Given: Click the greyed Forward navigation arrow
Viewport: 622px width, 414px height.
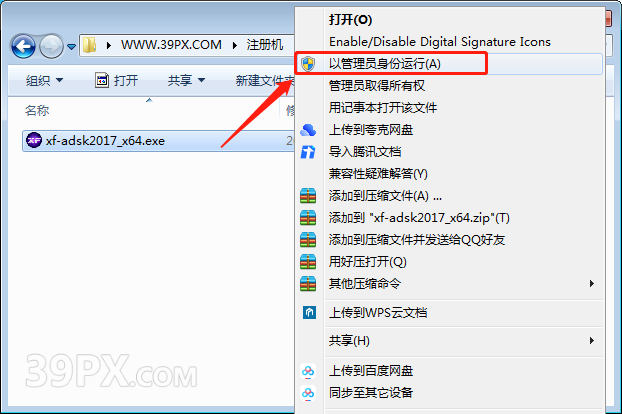Looking at the screenshot, I should click(x=51, y=47).
